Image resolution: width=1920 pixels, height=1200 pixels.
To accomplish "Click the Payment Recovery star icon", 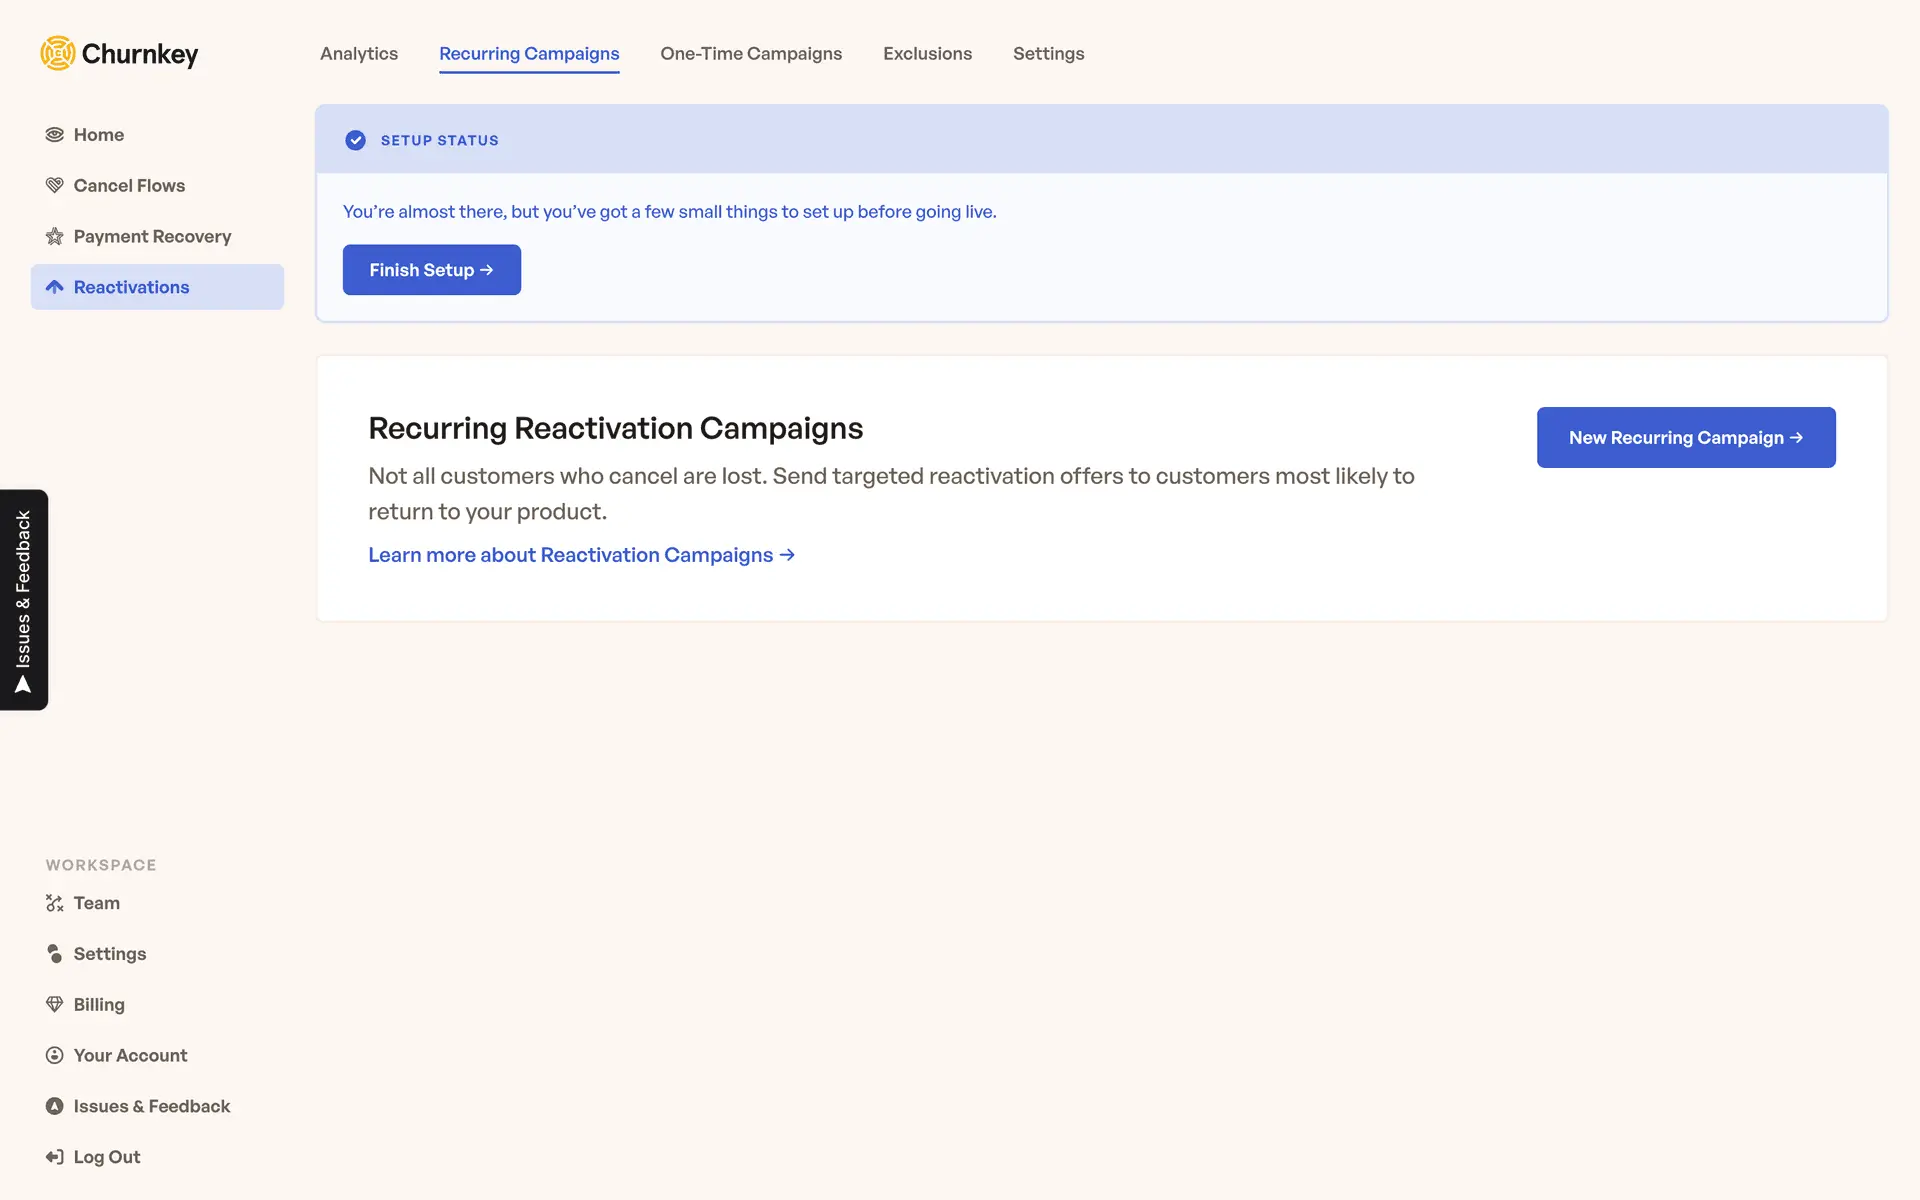I will coord(55,237).
